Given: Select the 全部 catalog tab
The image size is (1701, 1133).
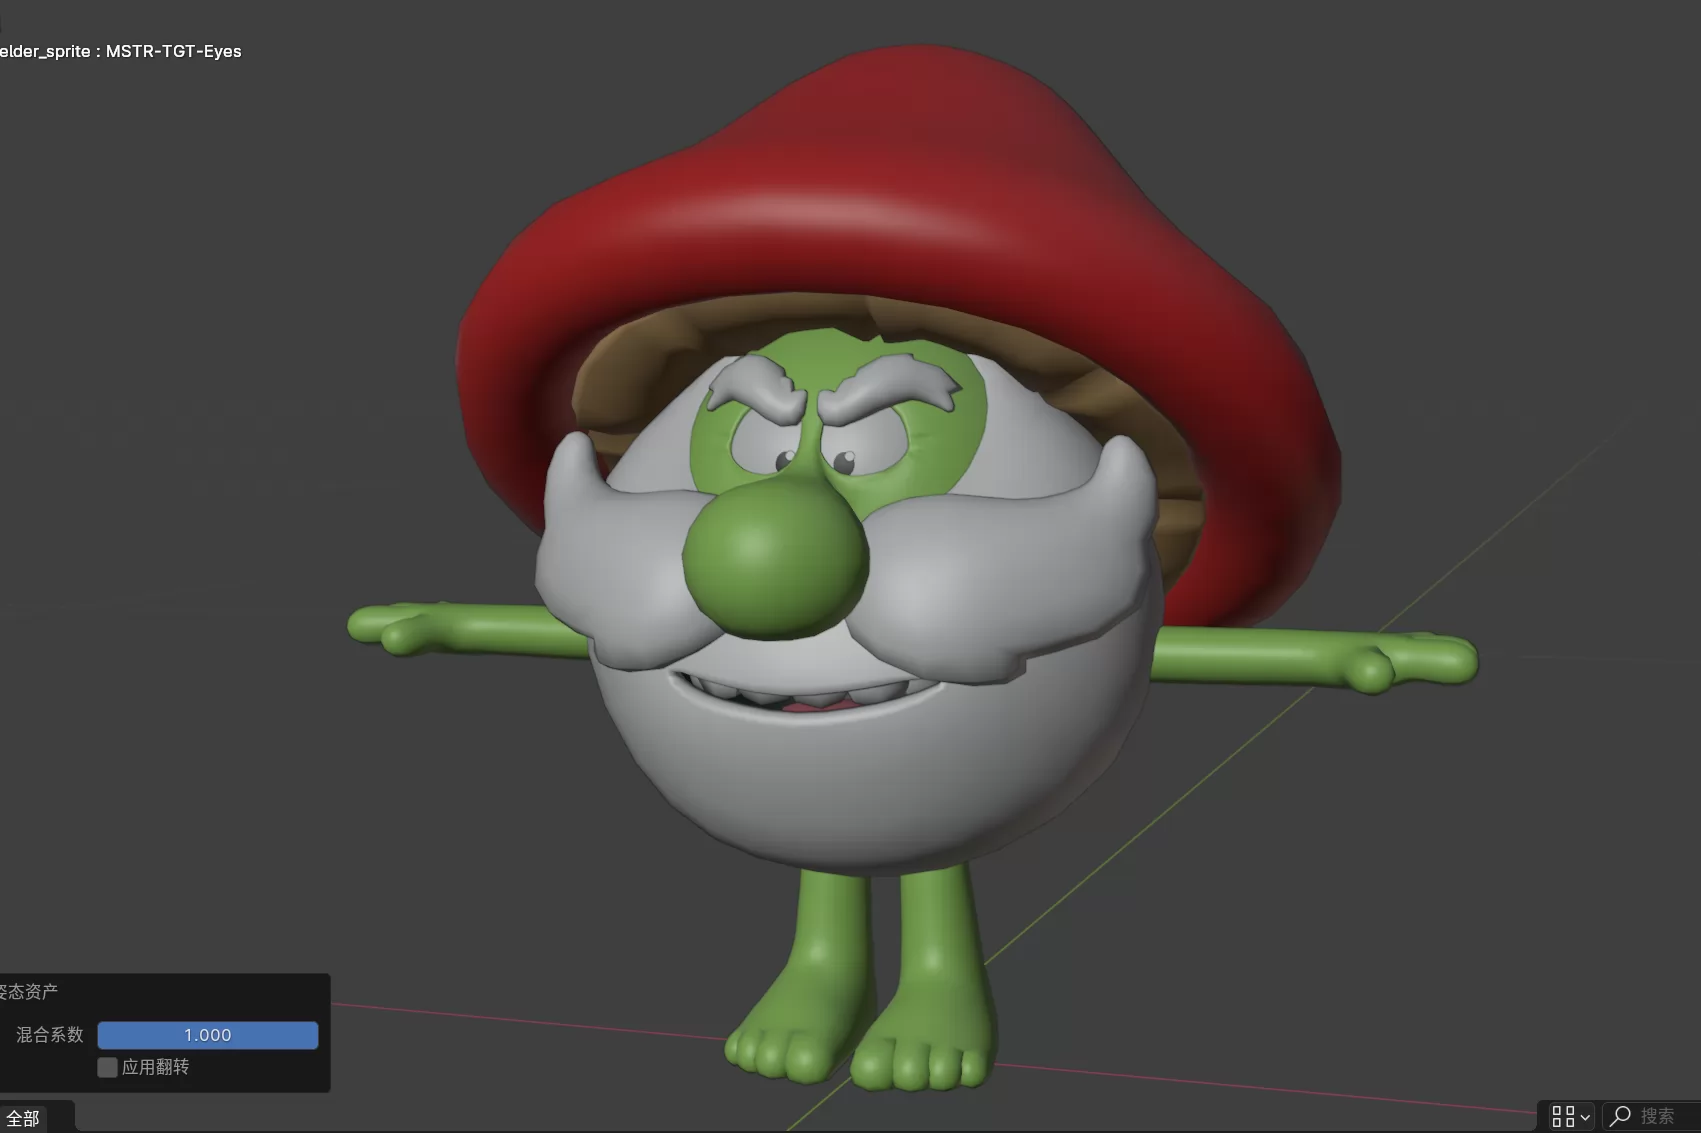Looking at the screenshot, I should coord(24,1118).
